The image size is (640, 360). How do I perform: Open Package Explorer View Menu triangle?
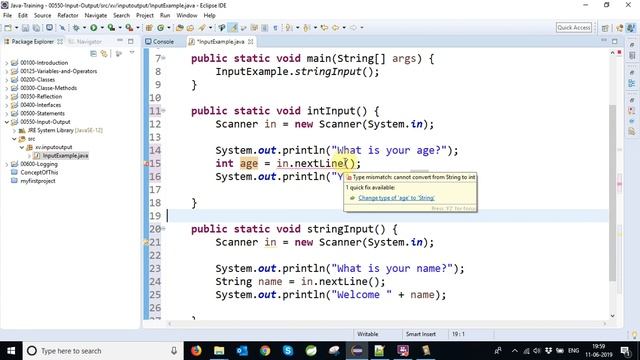pos(132,53)
